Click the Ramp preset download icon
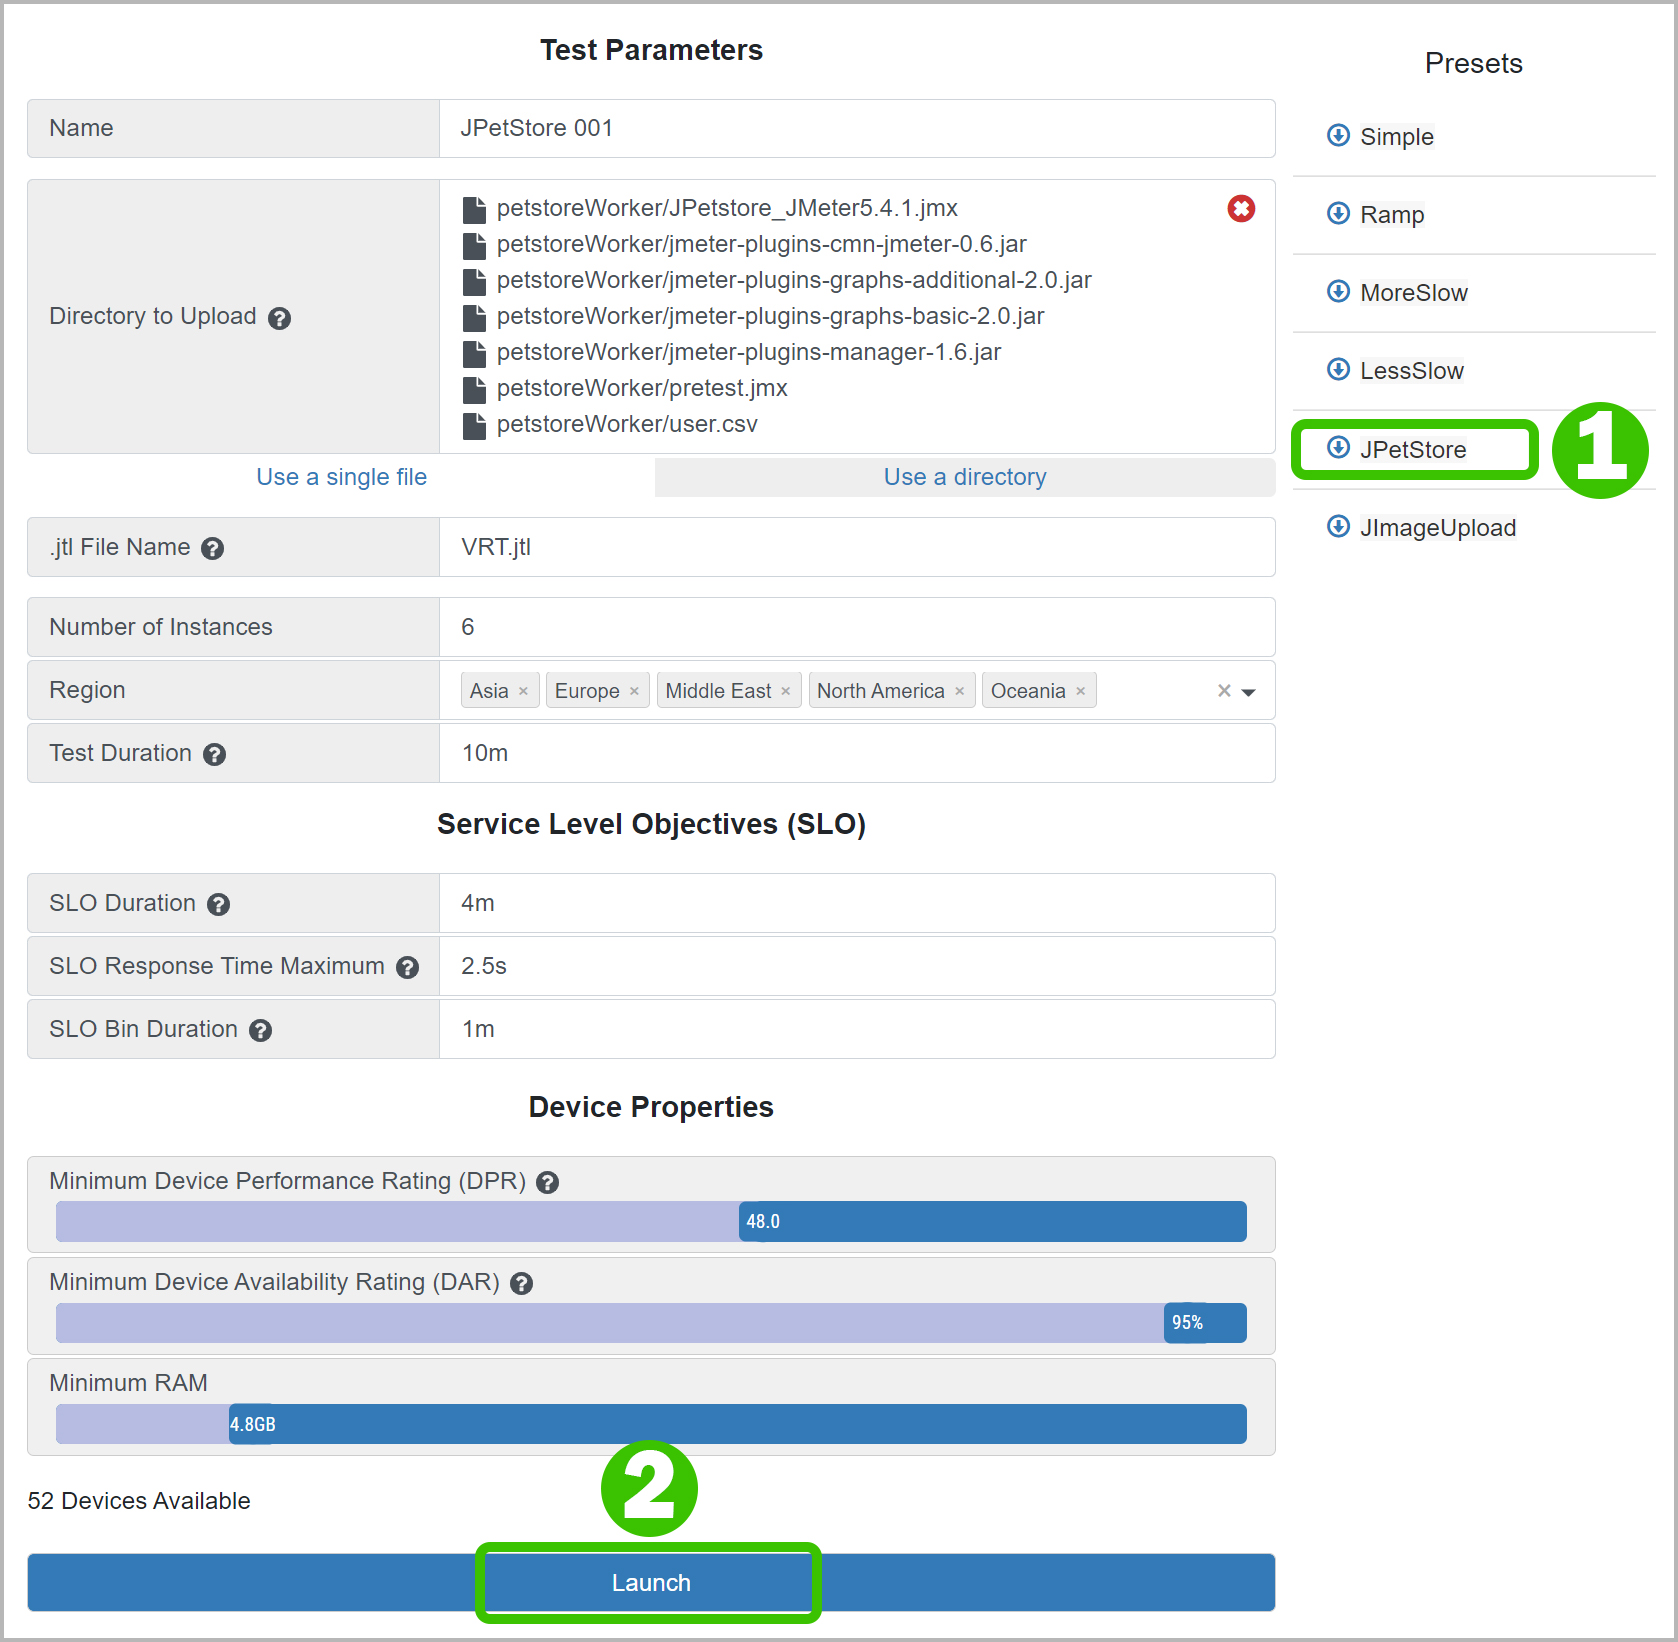 click(x=1338, y=213)
